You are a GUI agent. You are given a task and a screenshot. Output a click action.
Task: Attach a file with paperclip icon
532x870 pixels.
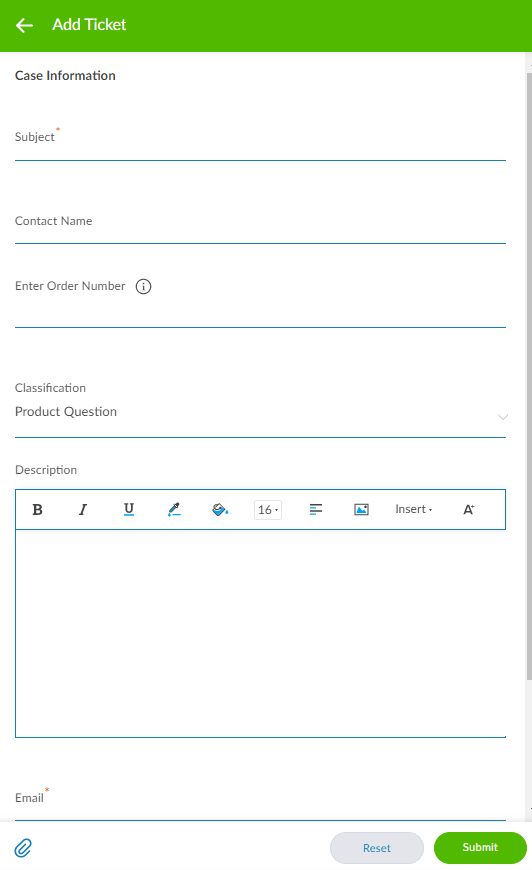23,848
